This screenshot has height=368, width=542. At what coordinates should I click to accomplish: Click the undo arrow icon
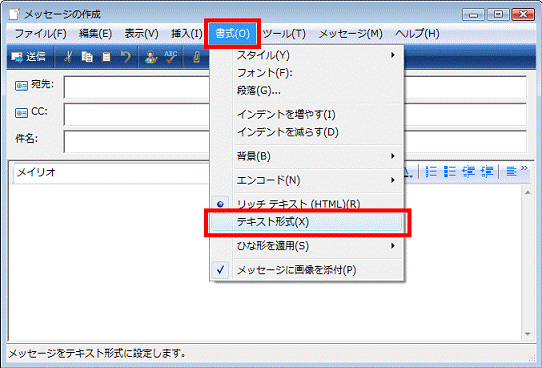tap(125, 56)
